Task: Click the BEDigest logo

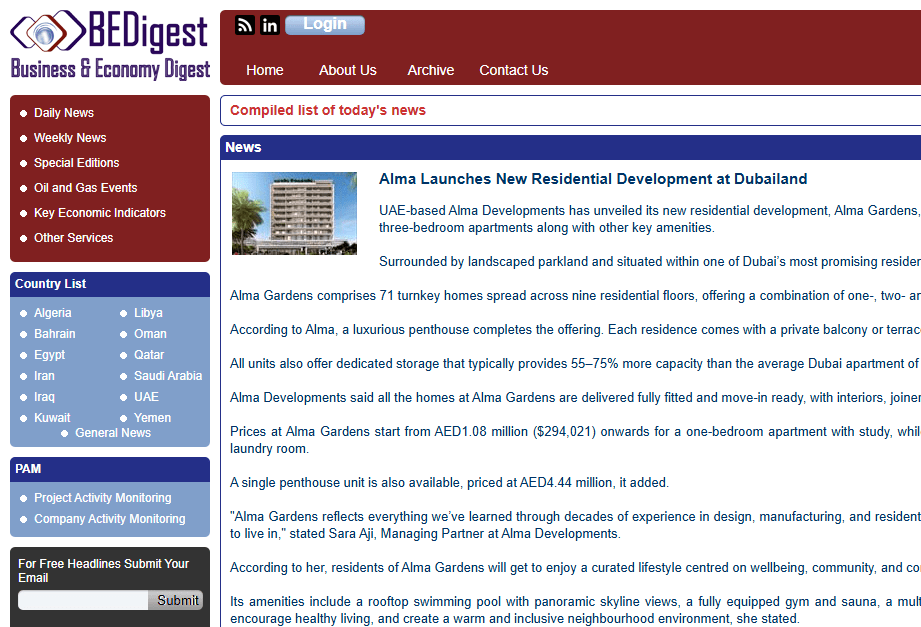Action: click(110, 45)
